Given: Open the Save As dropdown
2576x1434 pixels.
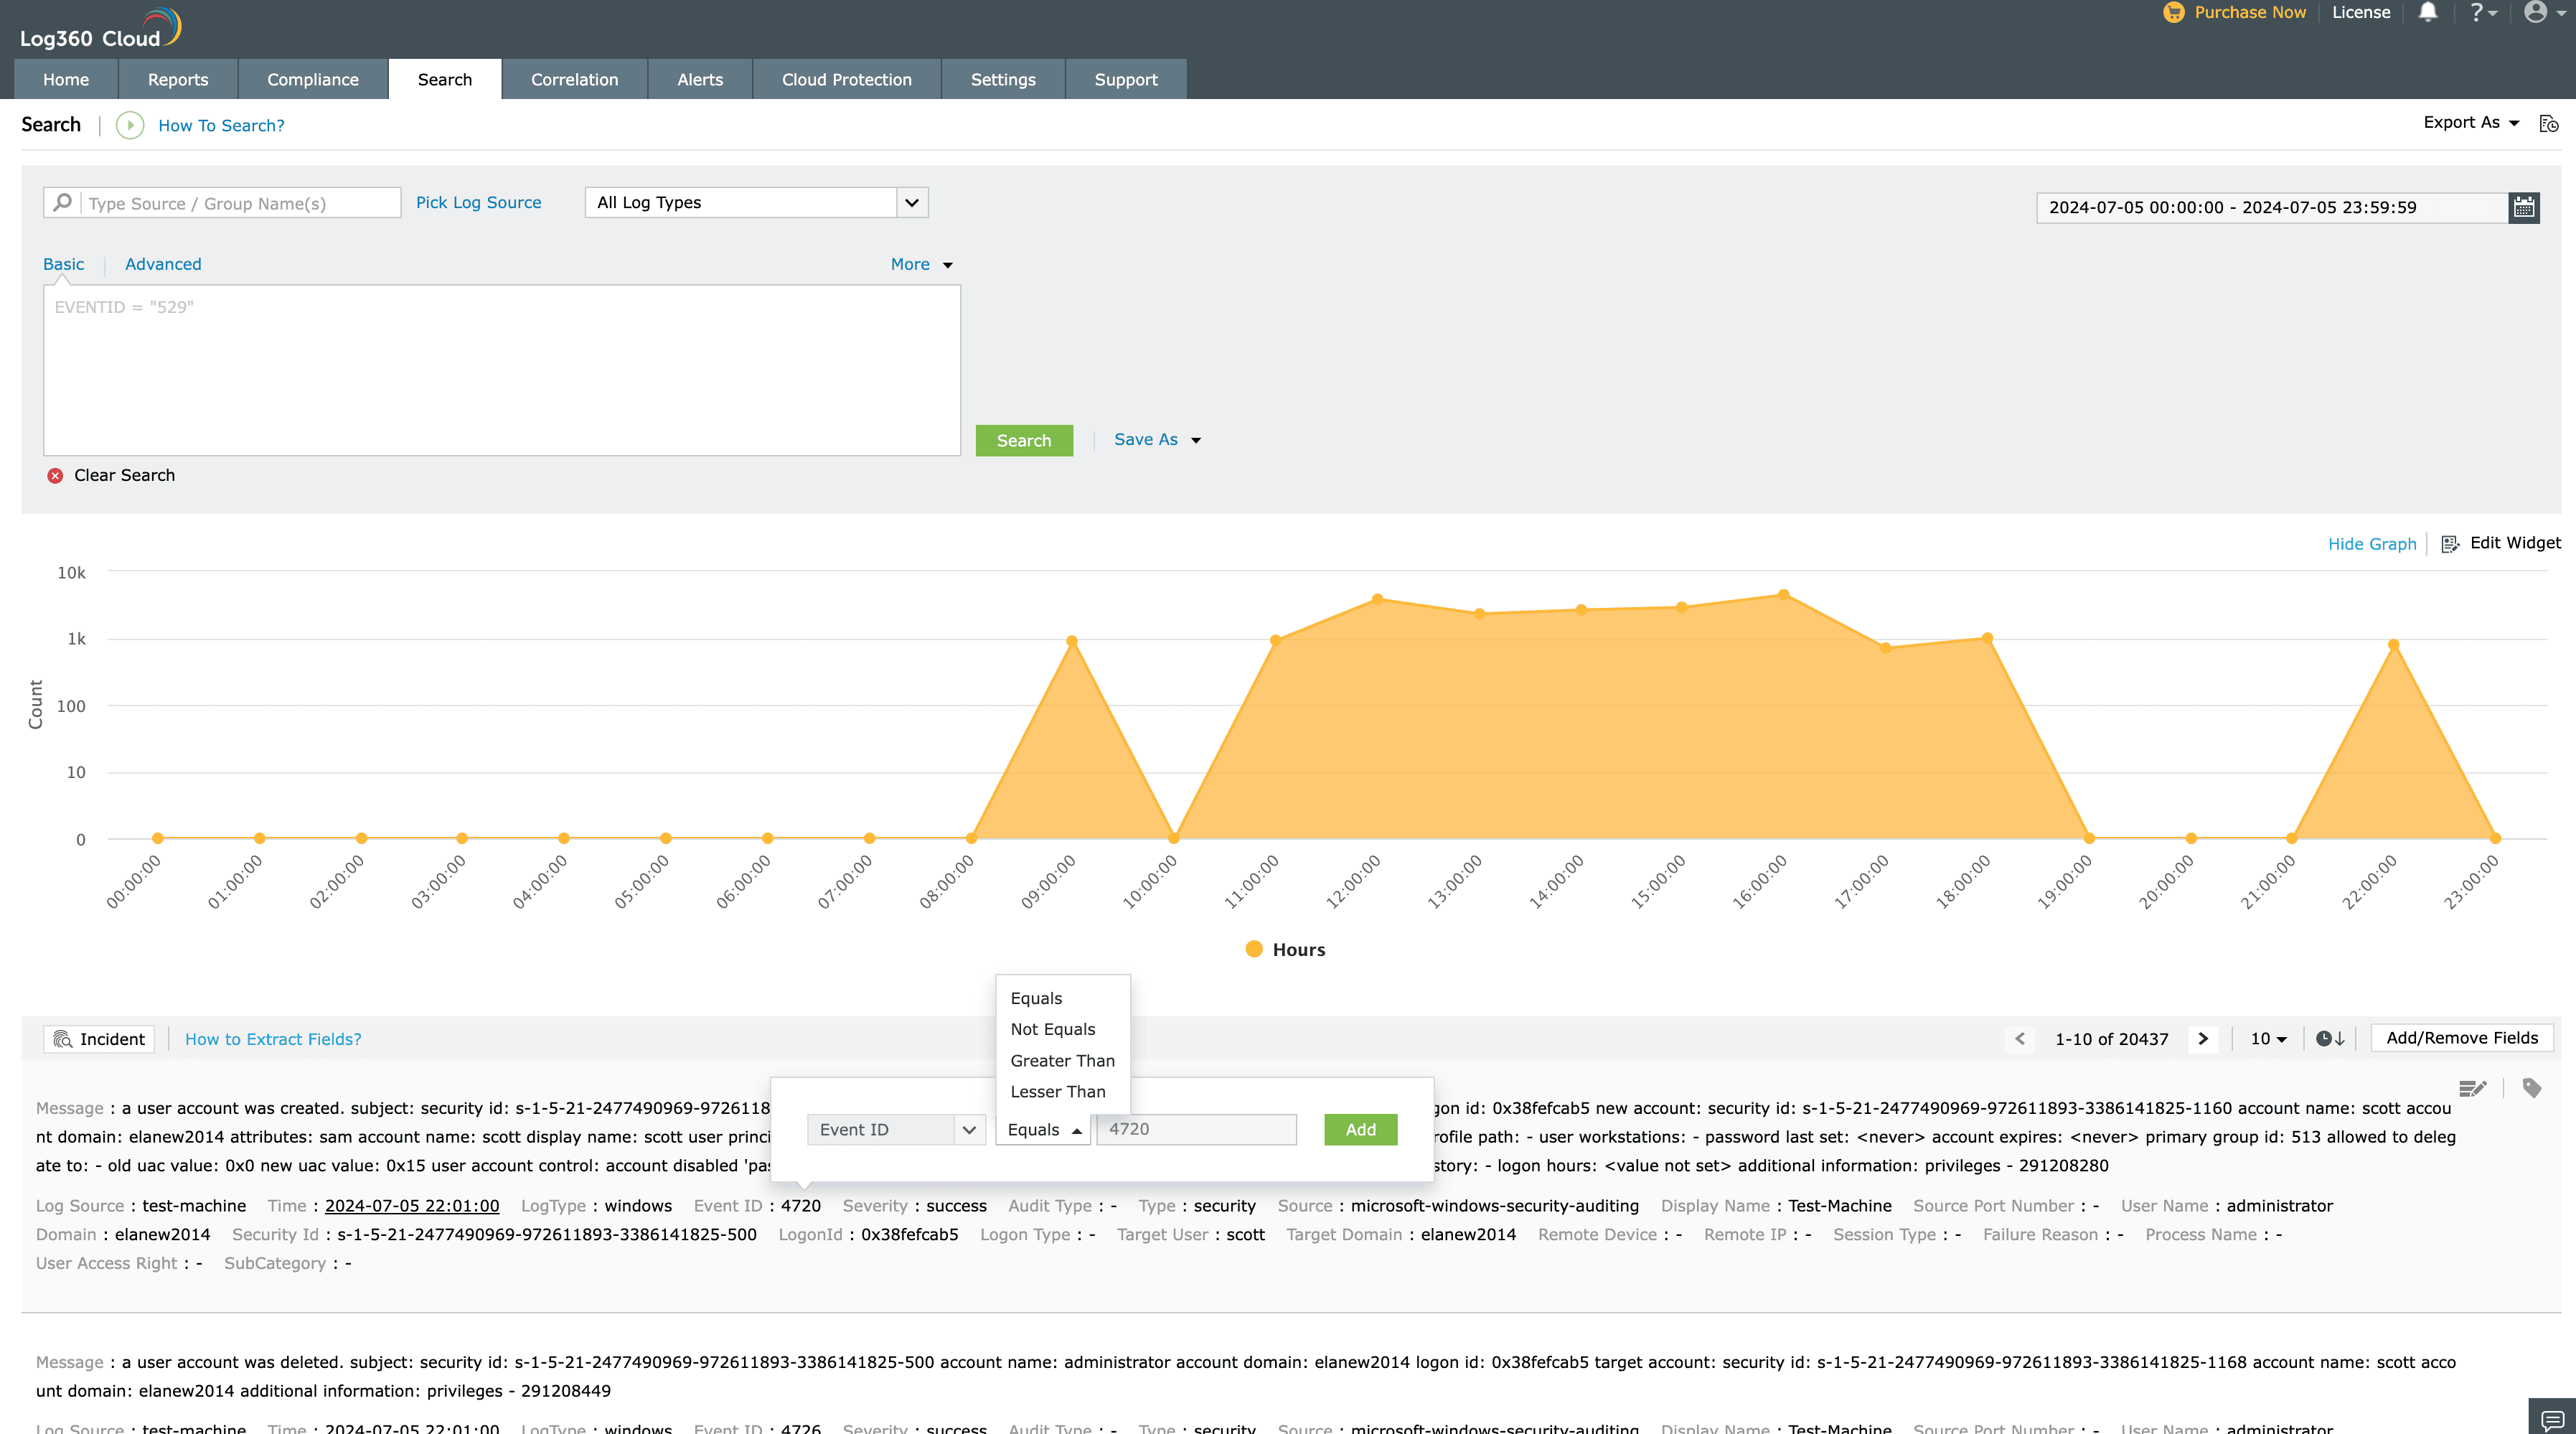Looking at the screenshot, I should coord(1157,440).
